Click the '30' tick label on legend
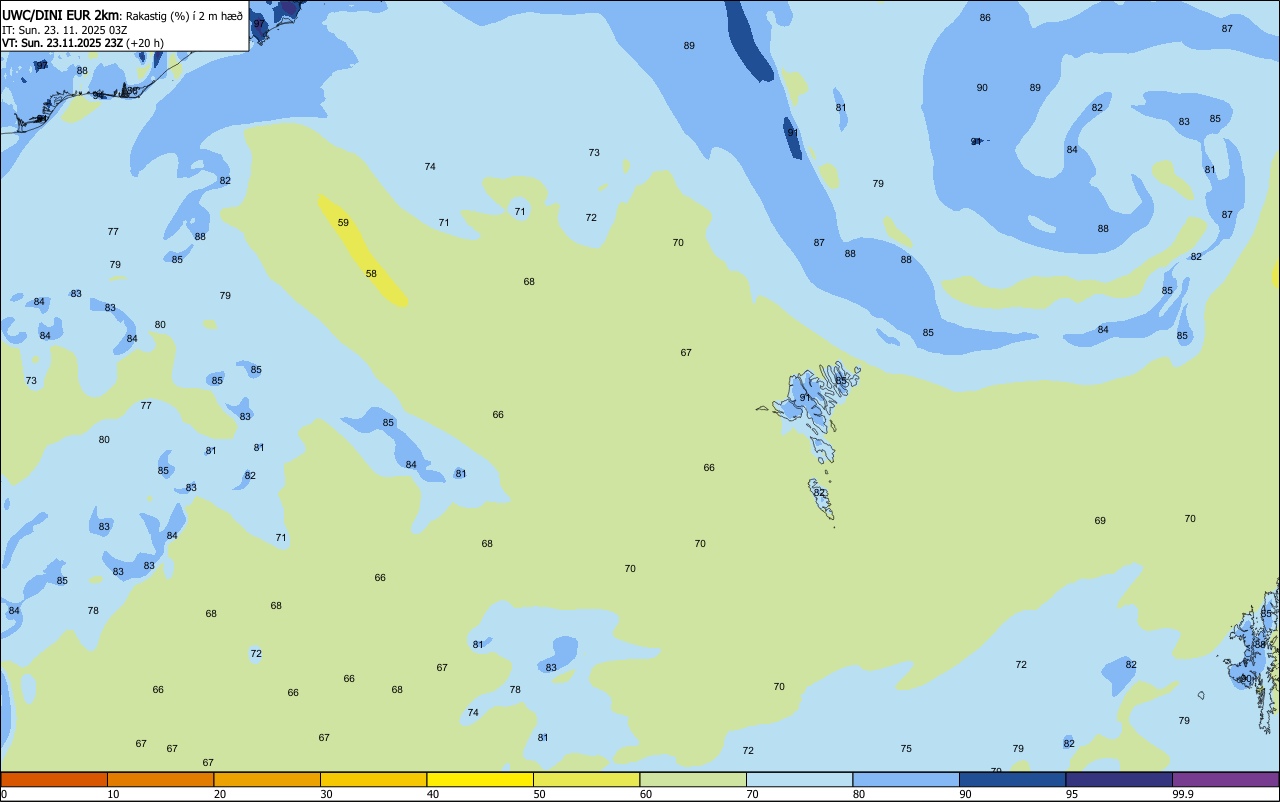This screenshot has height=802, width=1280. (x=326, y=794)
